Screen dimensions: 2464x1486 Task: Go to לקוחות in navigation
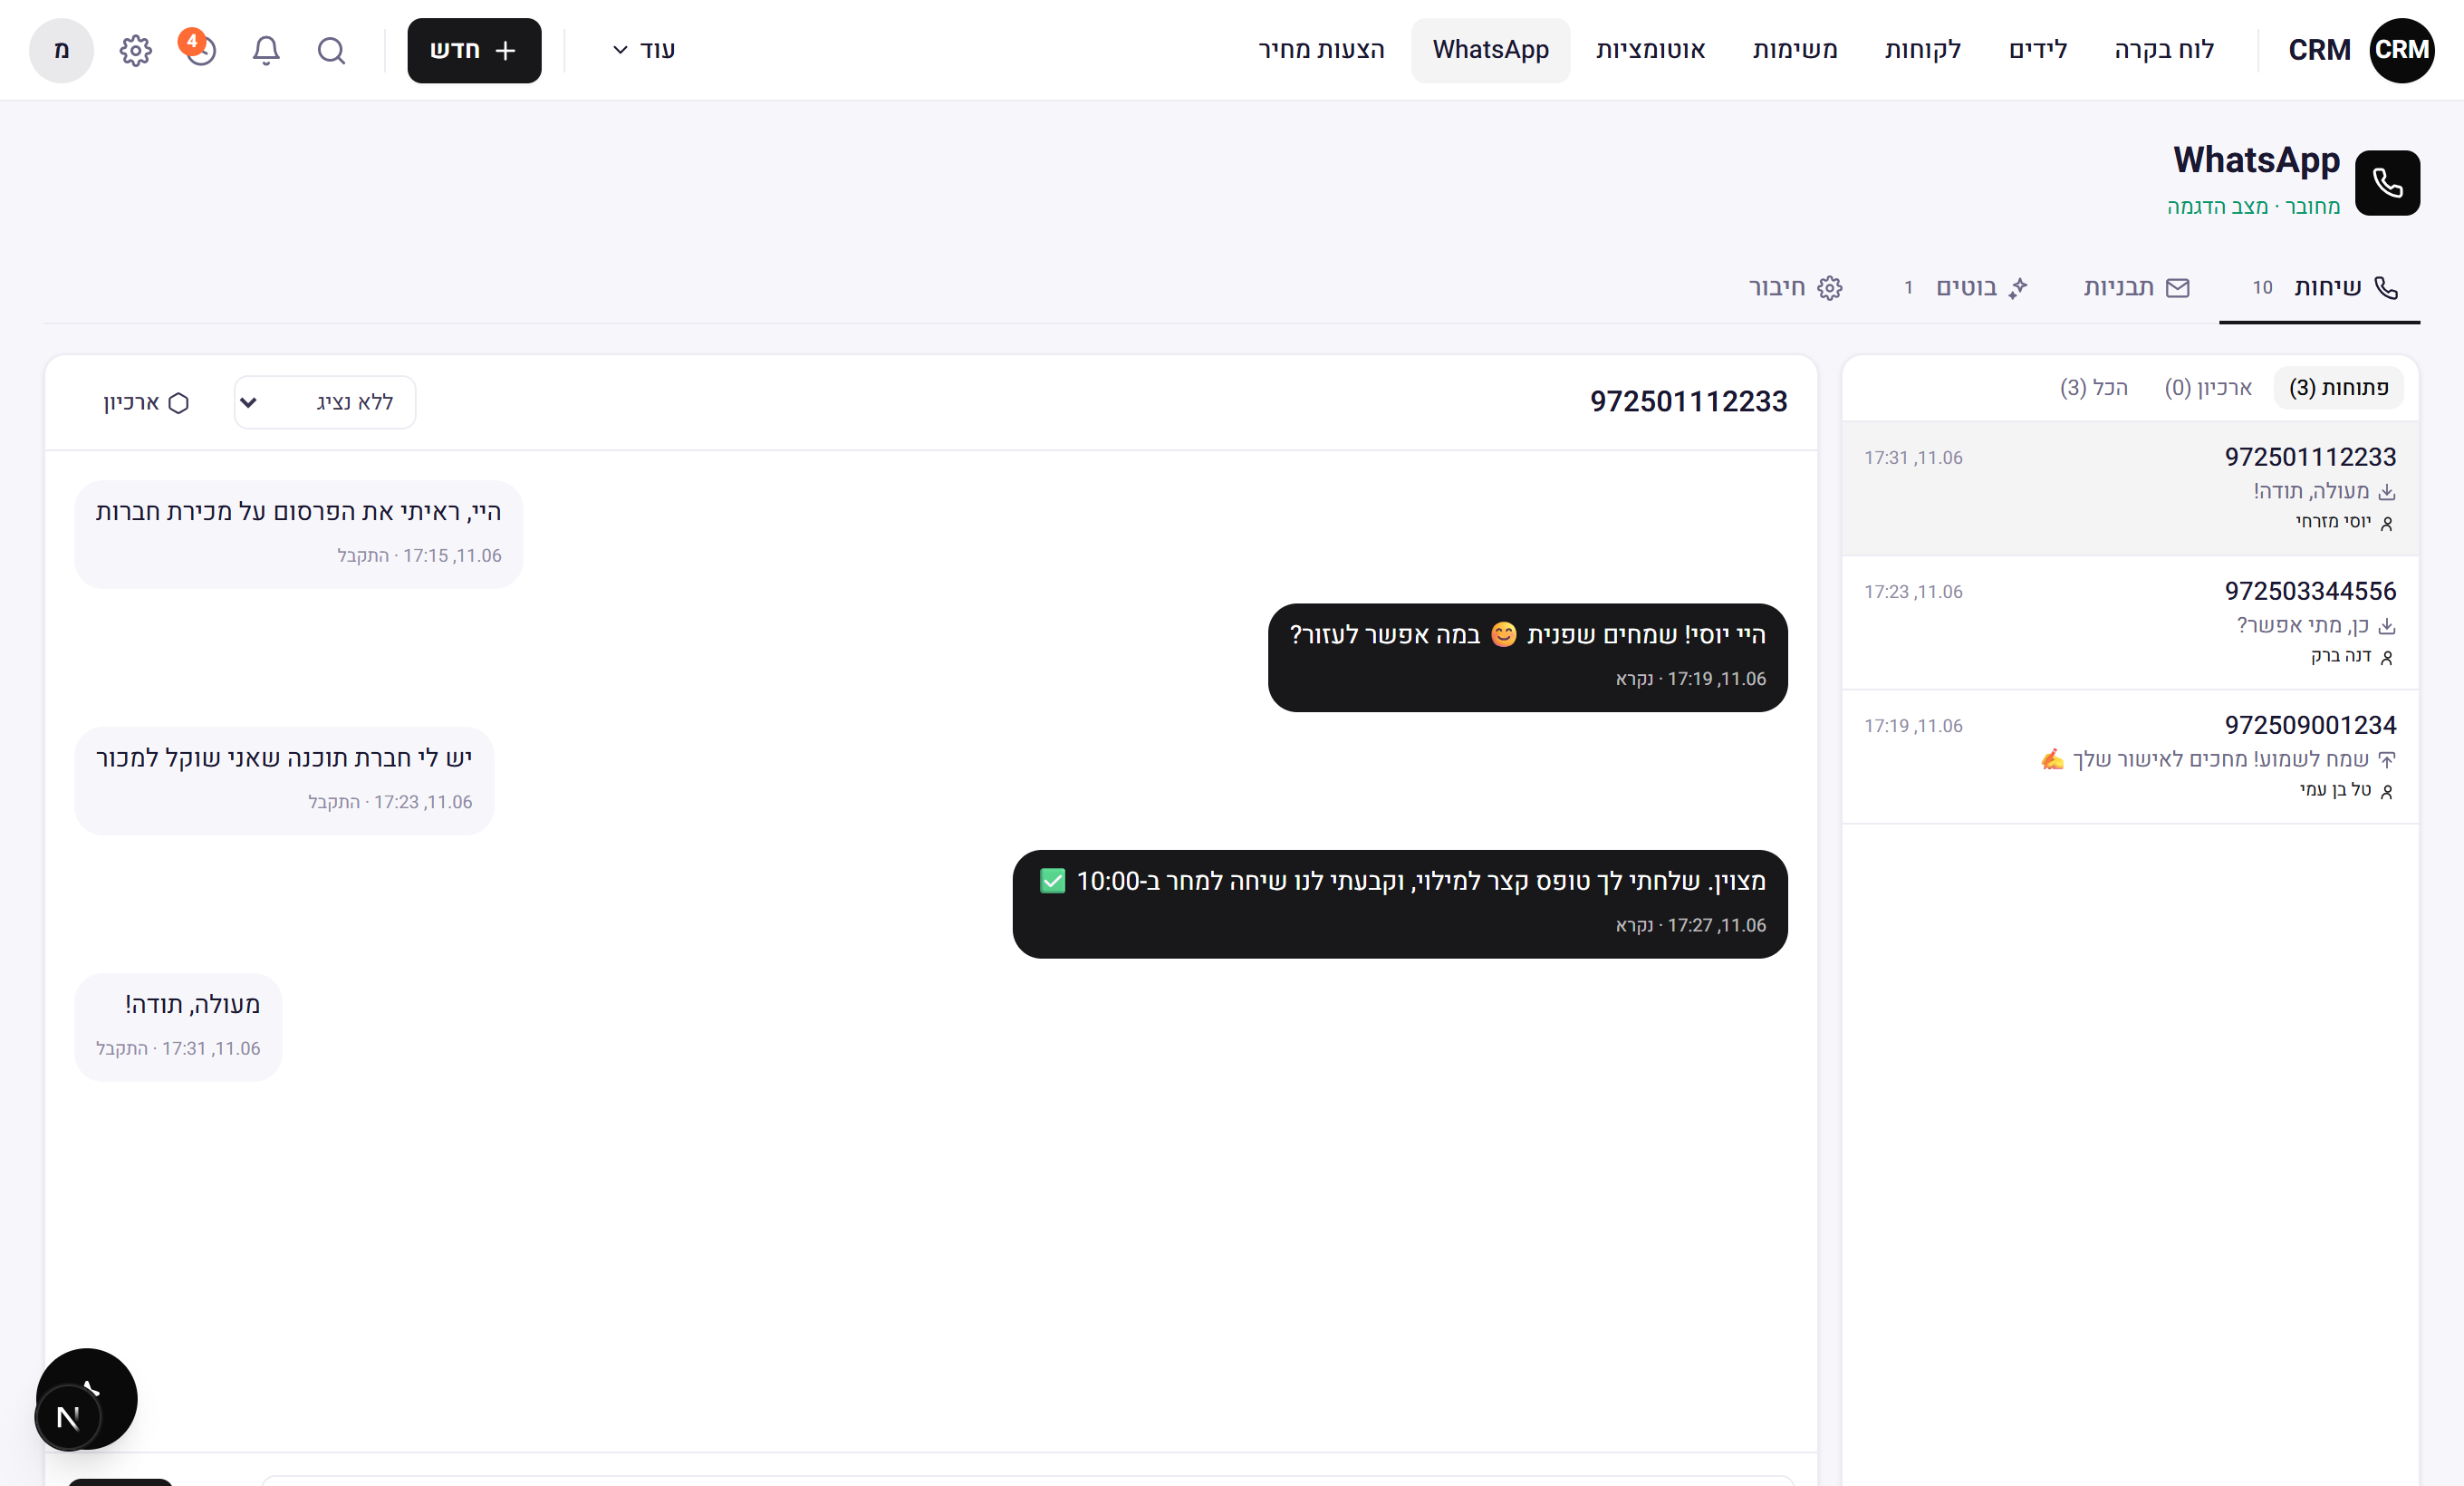[1923, 50]
